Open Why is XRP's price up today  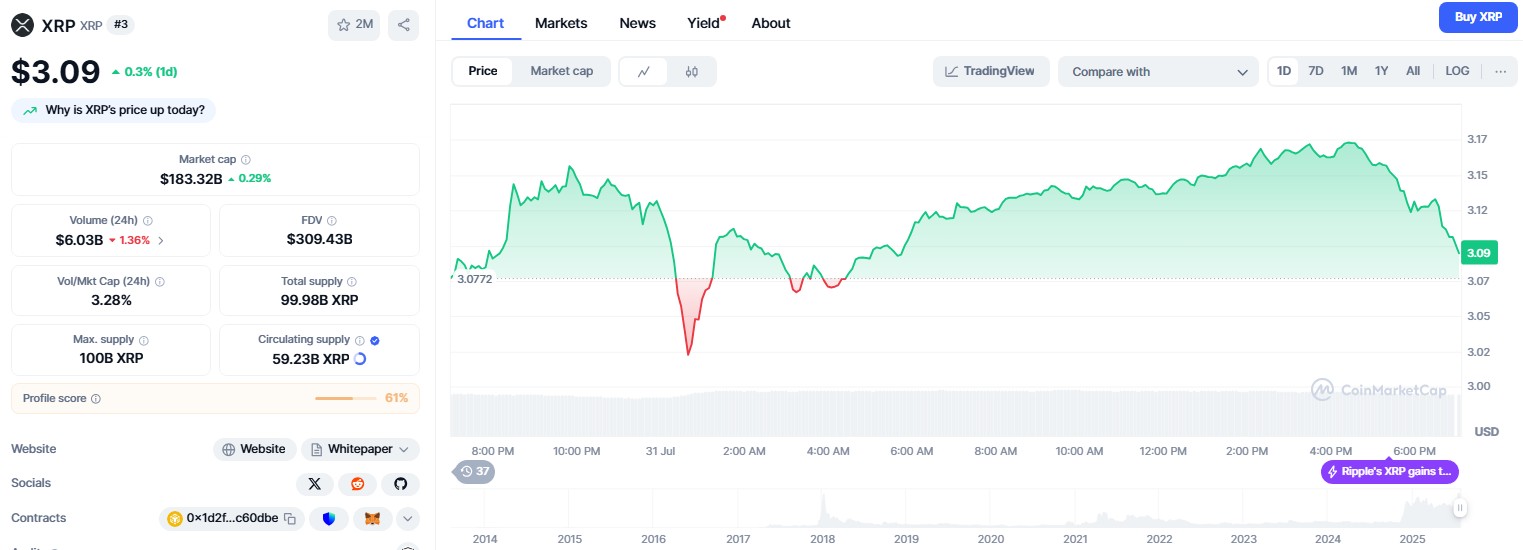(114, 110)
